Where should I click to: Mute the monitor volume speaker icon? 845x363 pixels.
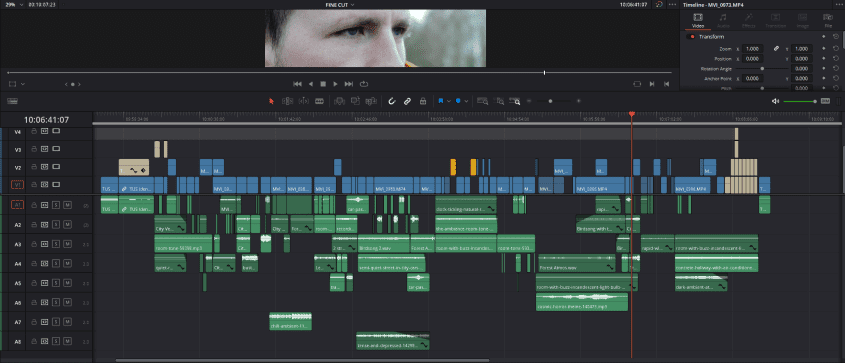point(775,101)
